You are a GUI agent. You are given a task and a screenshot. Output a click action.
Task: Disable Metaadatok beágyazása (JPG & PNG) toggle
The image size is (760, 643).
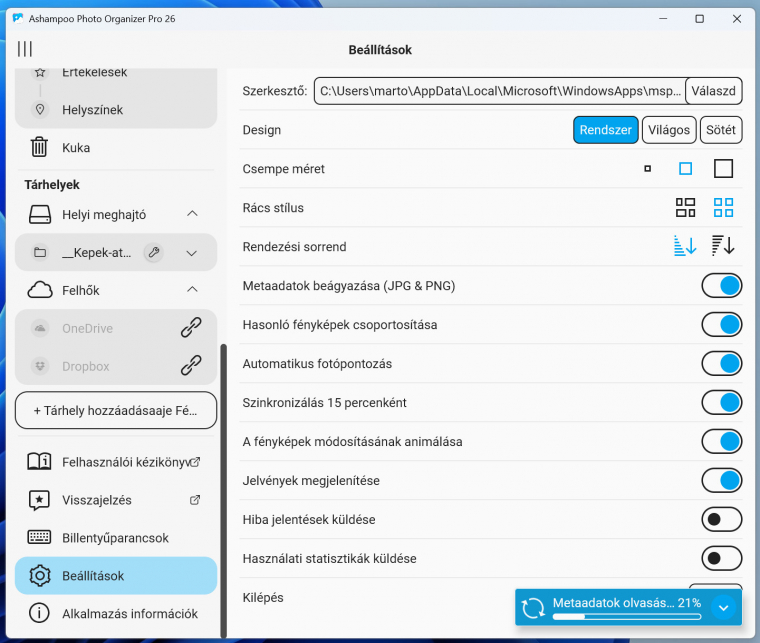(721, 286)
